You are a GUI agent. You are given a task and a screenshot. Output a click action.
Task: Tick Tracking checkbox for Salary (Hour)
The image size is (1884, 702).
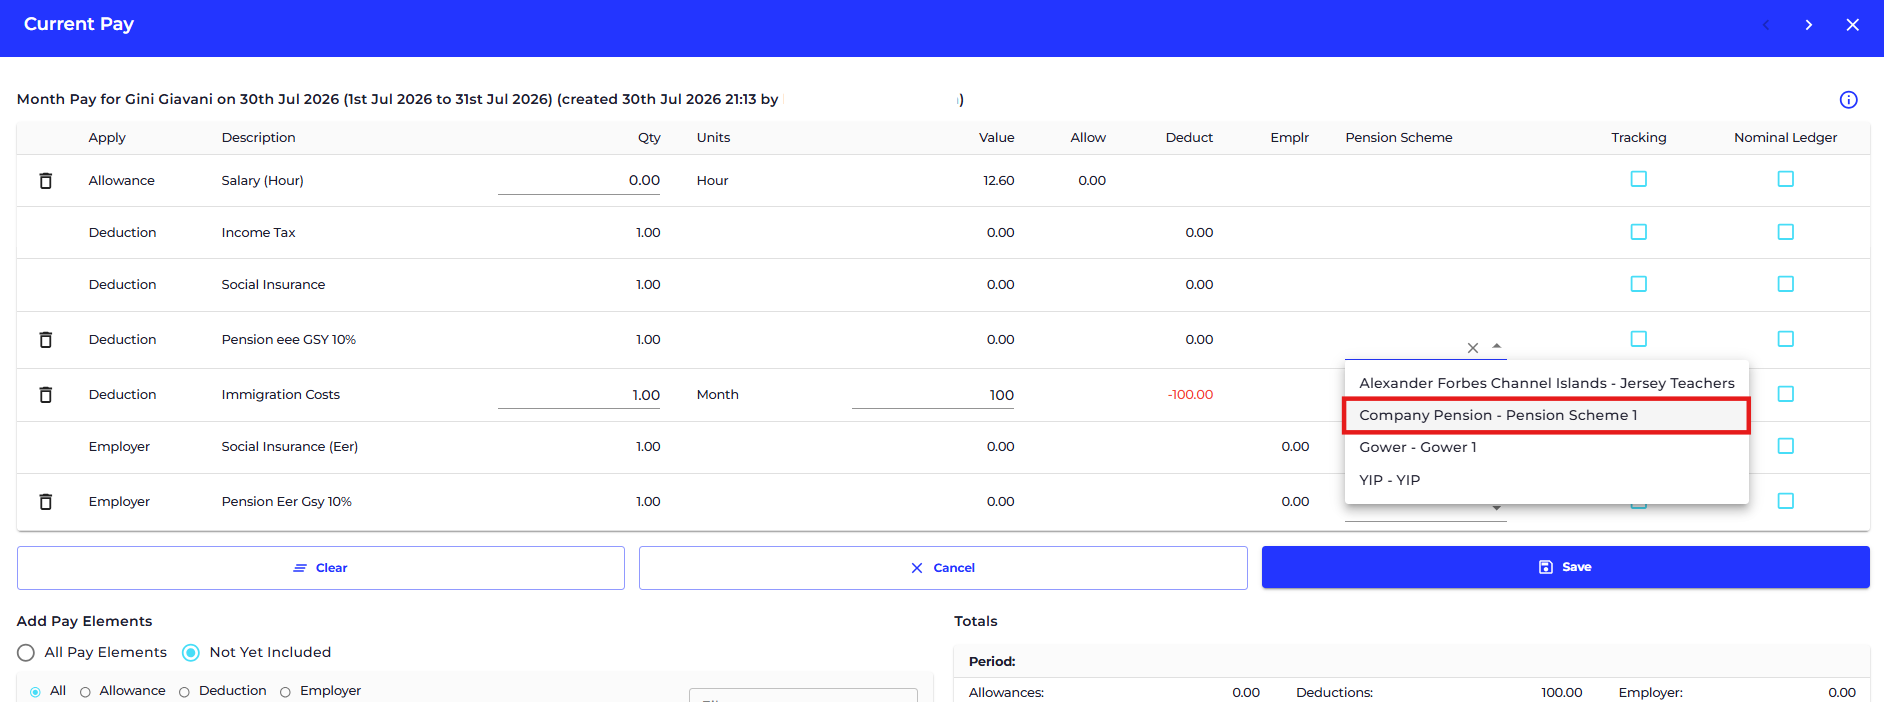[1638, 179]
